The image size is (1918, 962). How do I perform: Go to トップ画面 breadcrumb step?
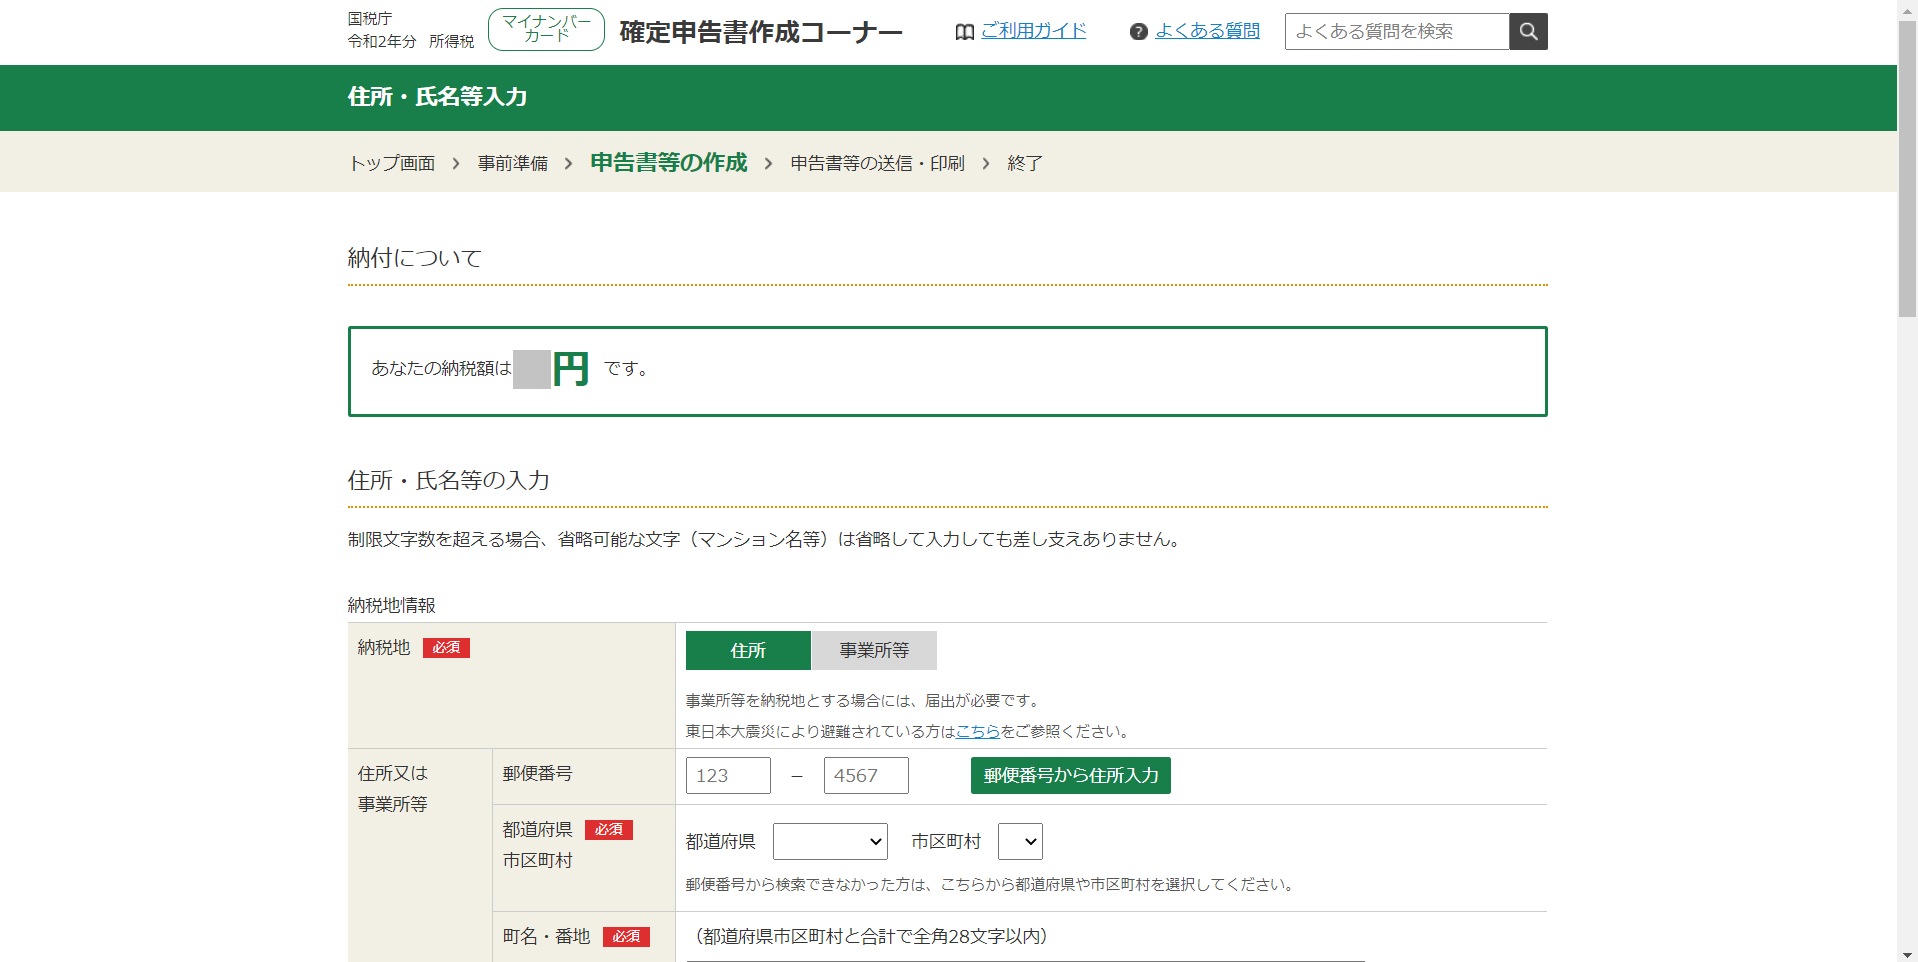pyautogui.click(x=392, y=163)
